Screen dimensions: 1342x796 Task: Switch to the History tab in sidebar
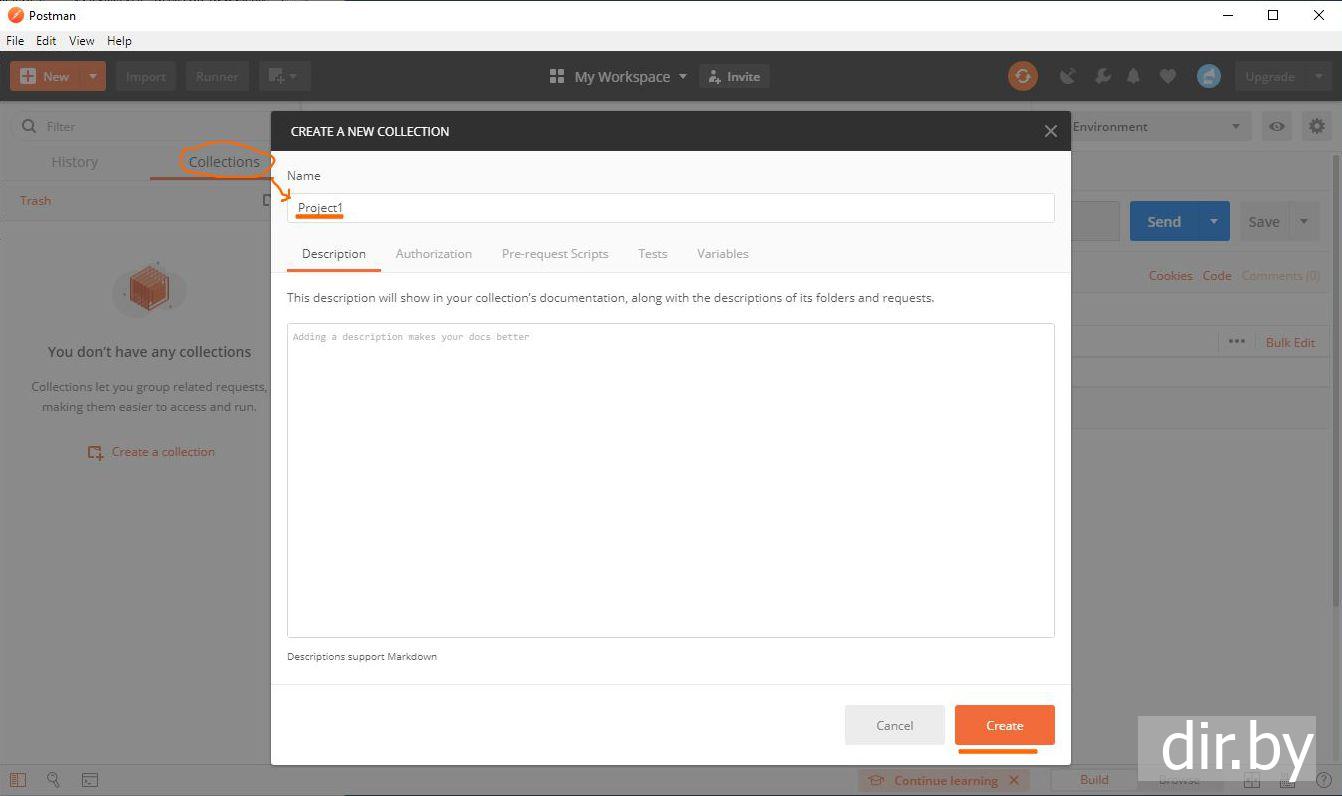(x=75, y=162)
